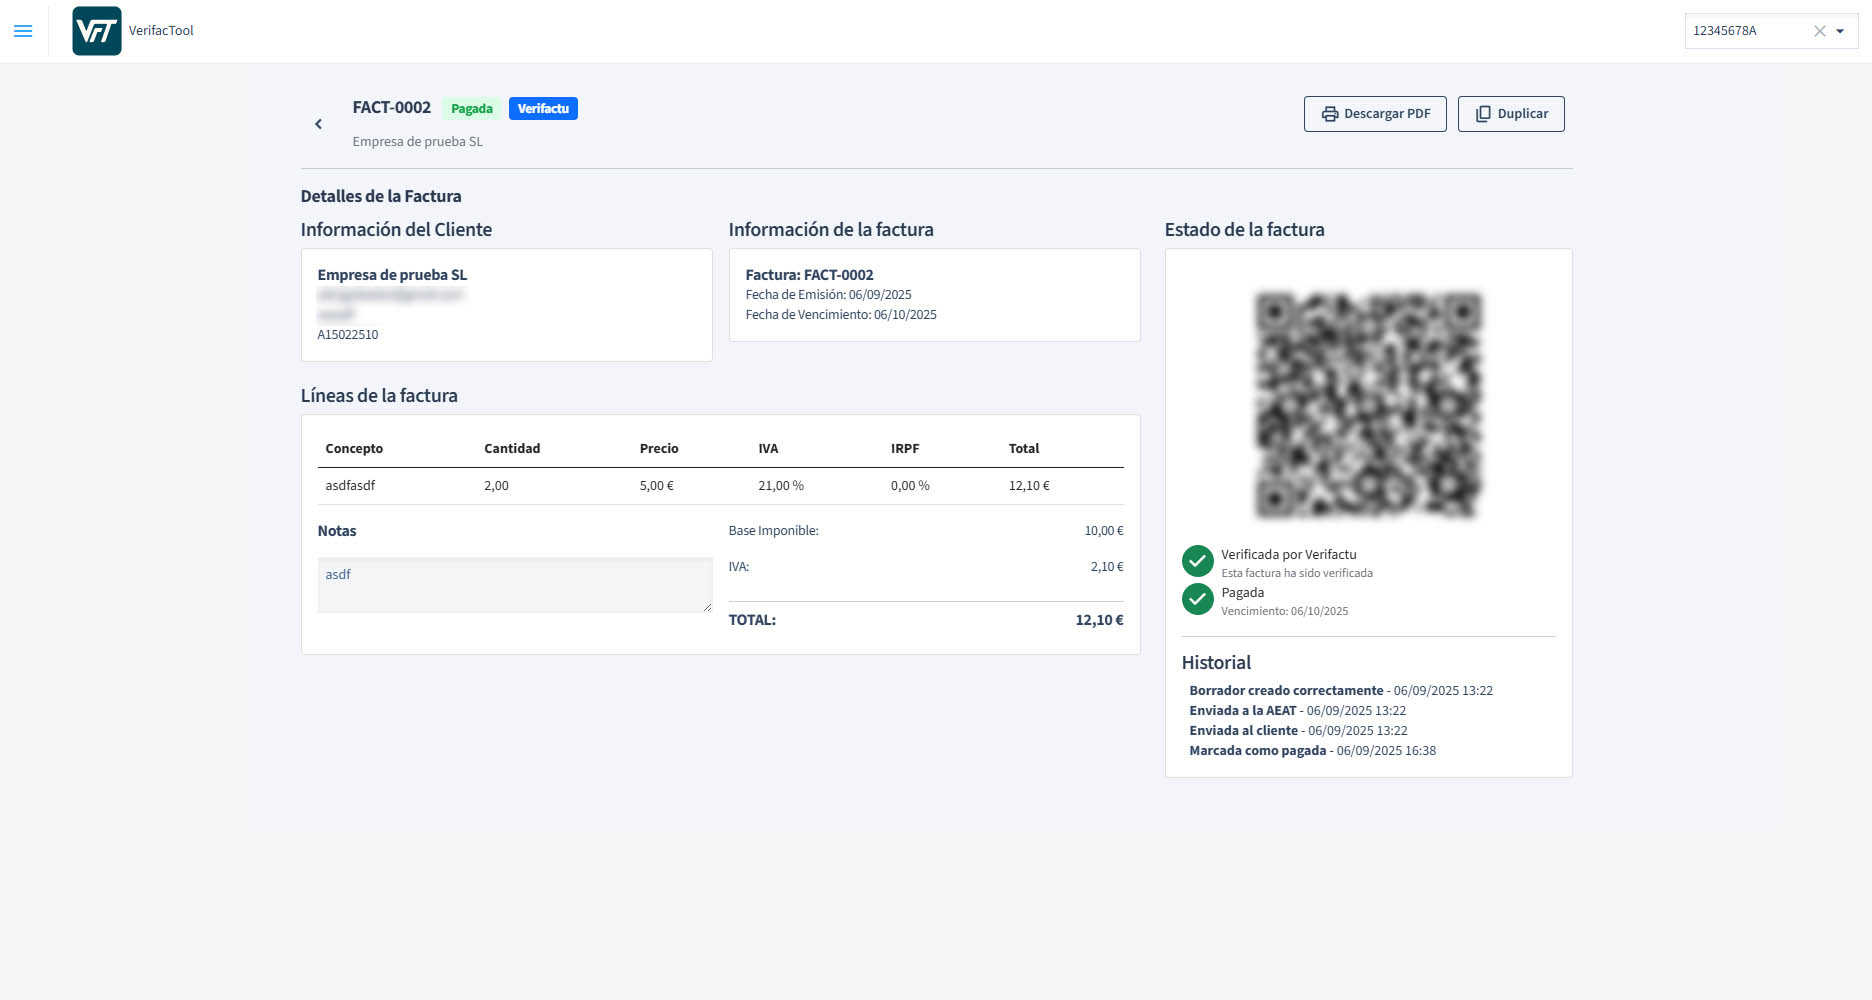Screen dimensions: 1872x1000
Task: Select the asdfasdf invoice line row
Action: point(720,486)
